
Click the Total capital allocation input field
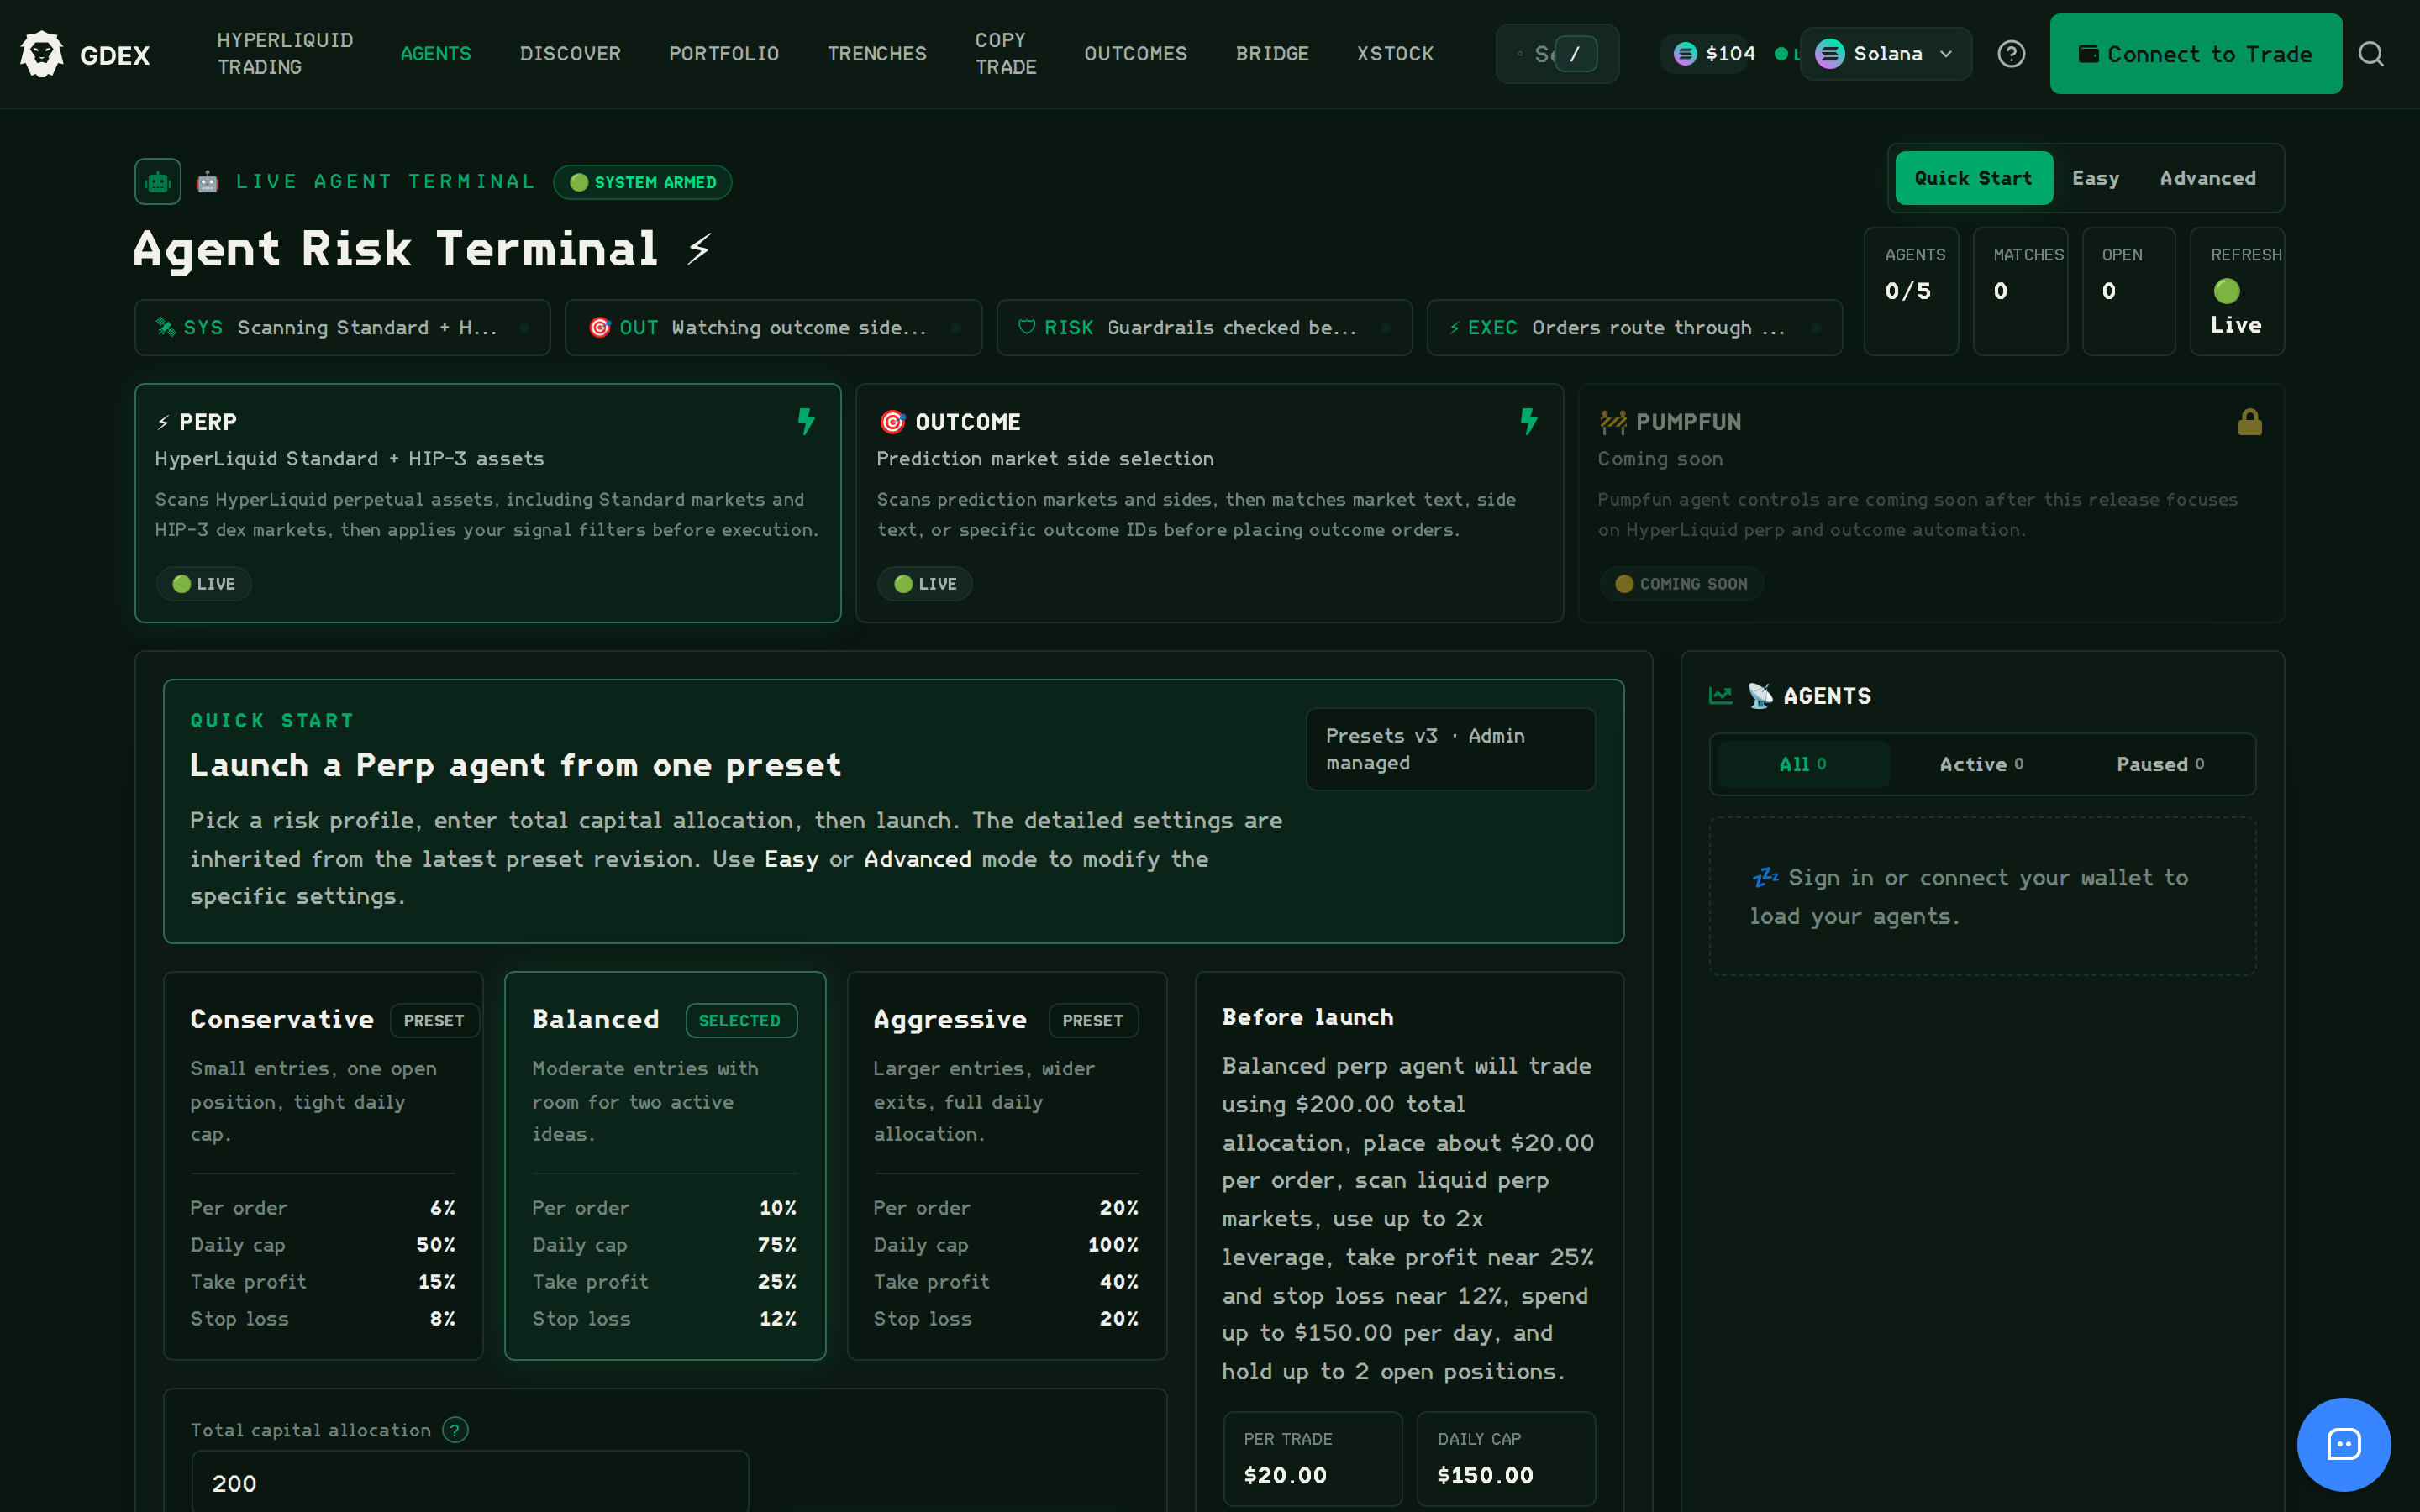tap(470, 1482)
